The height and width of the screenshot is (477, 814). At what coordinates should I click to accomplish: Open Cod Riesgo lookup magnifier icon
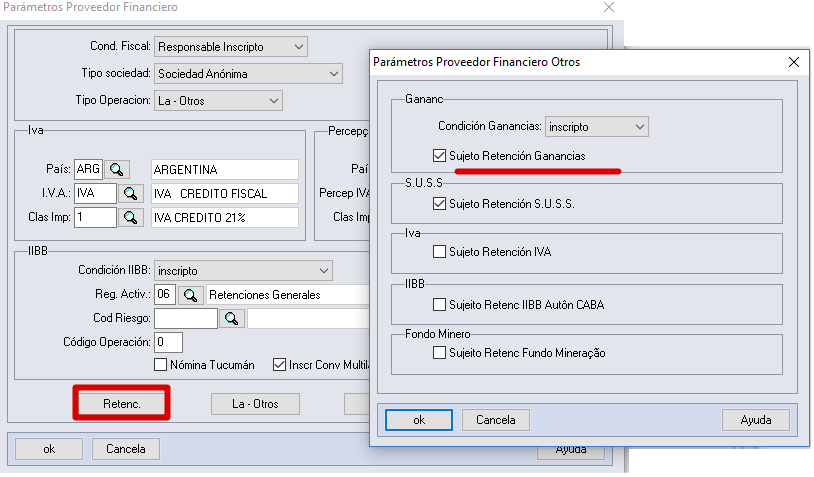[x=232, y=318]
